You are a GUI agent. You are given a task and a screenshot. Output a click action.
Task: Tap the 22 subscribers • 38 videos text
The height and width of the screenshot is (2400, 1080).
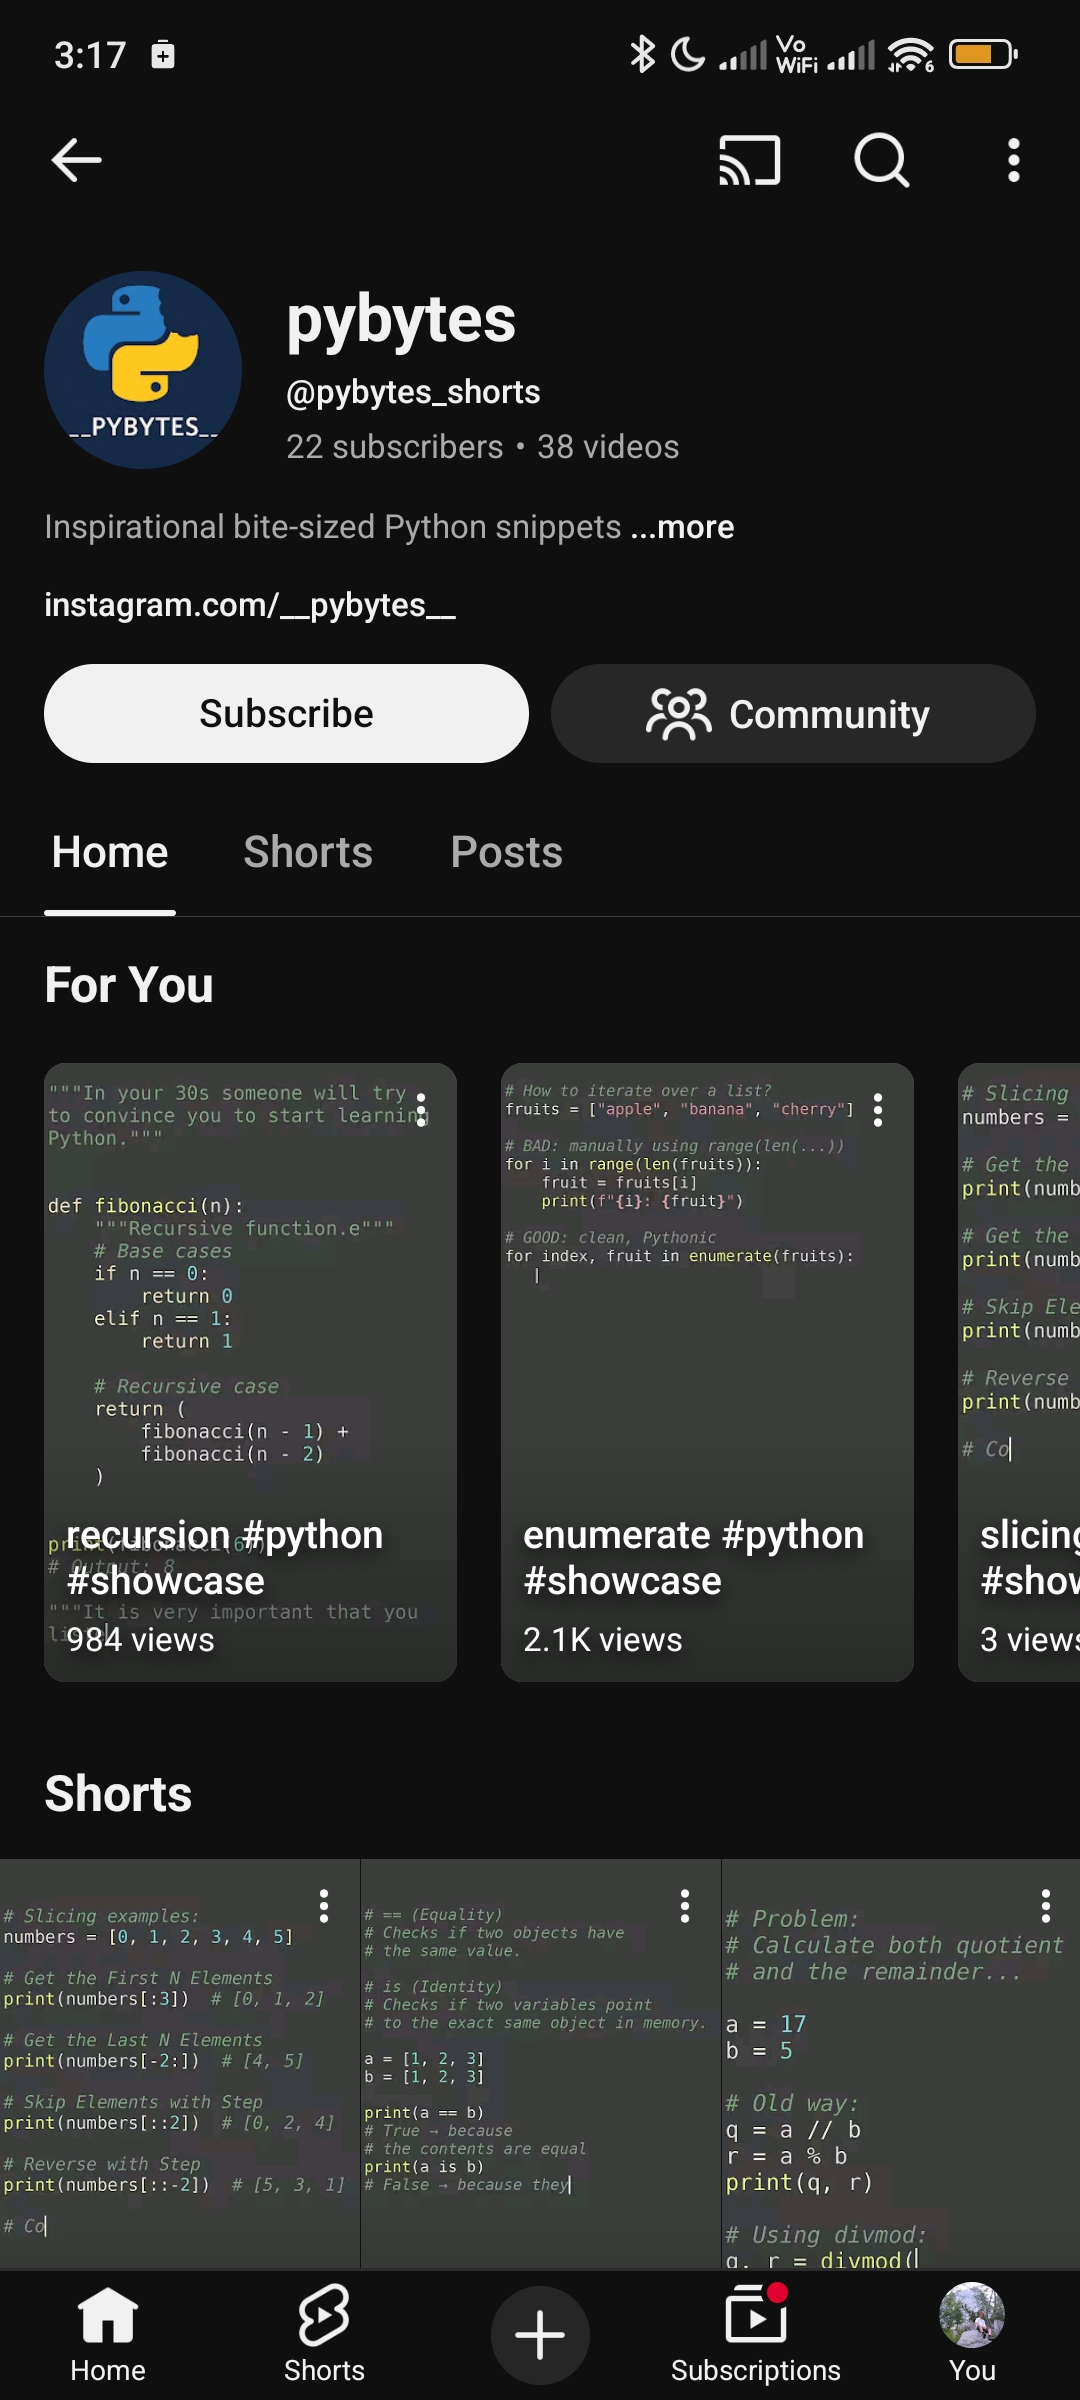click(x=482, y=447)
